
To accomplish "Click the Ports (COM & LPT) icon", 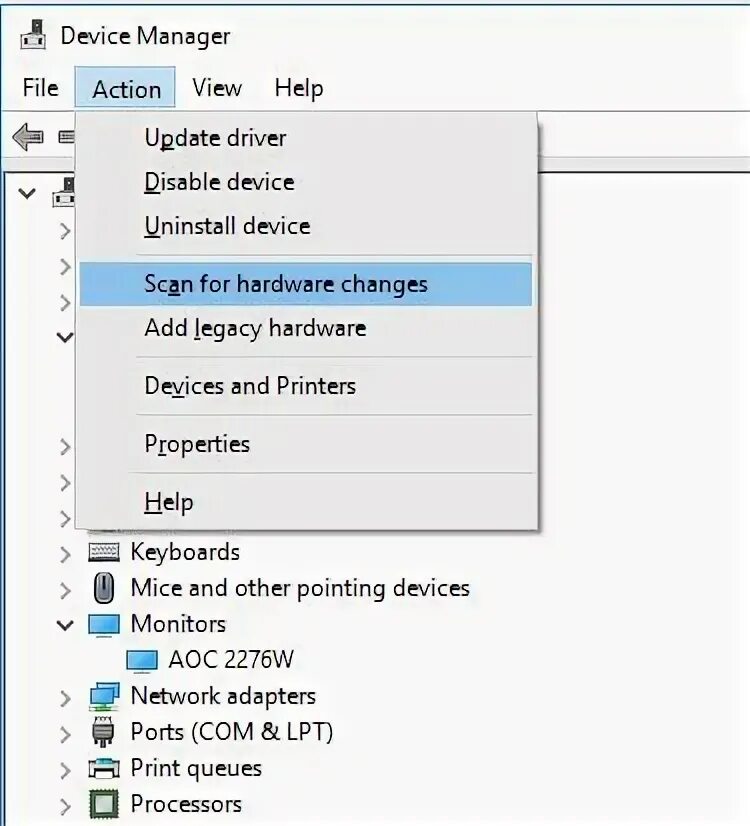I will 104,732.
